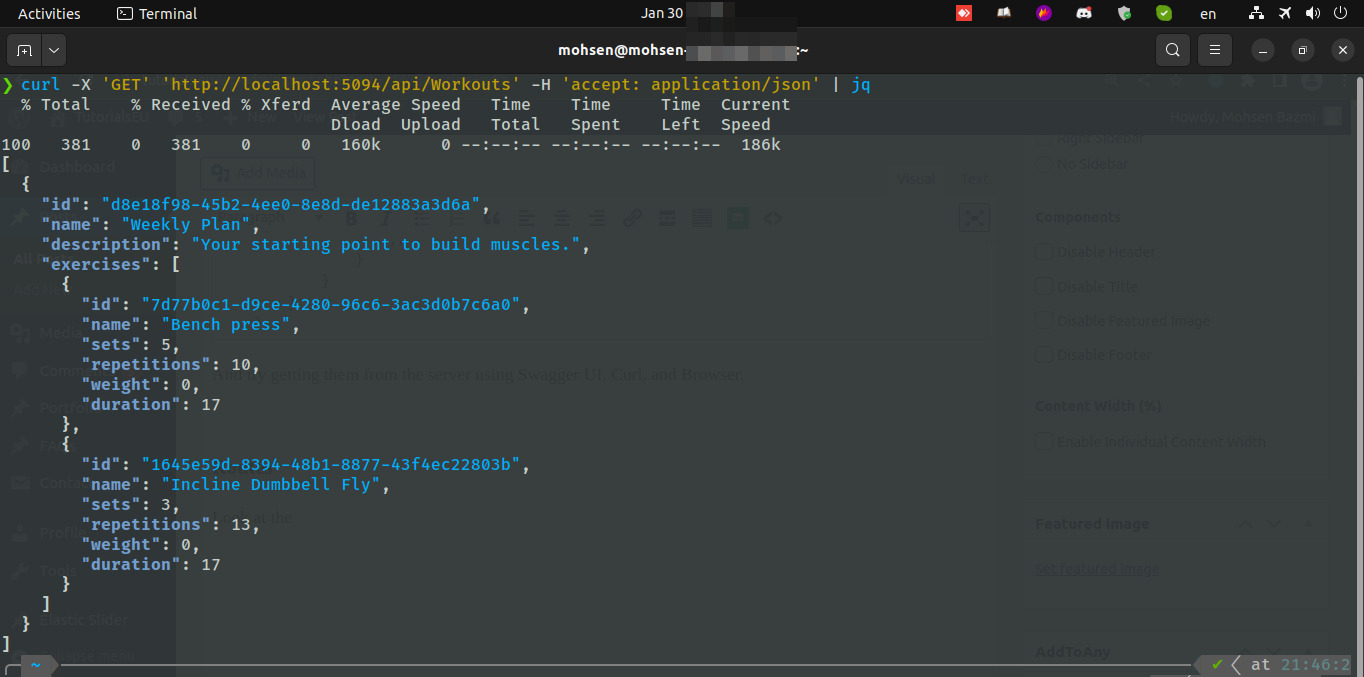Viewport: 1364px width, 677px height.
Task: Restore down the terminal window
Action: tap(1302, 50)
